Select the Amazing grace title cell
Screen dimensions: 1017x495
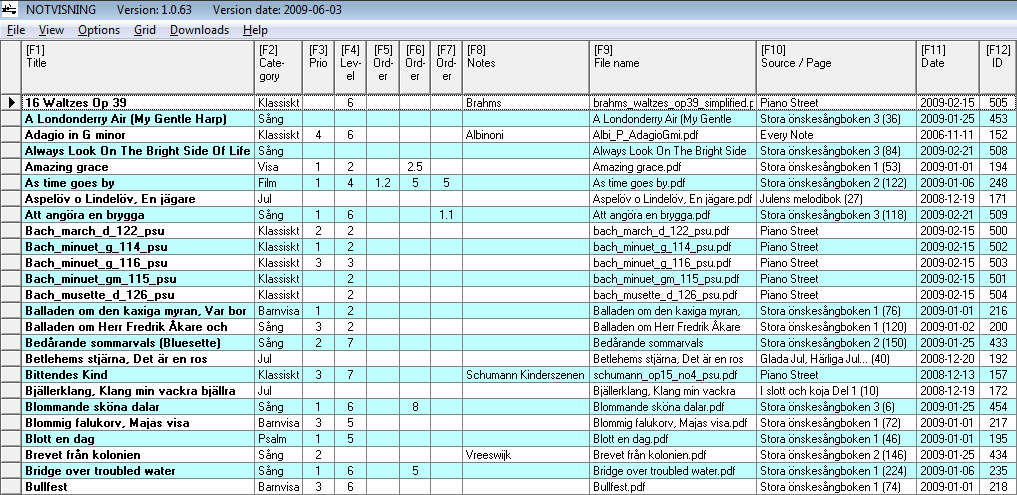[137, 167]
